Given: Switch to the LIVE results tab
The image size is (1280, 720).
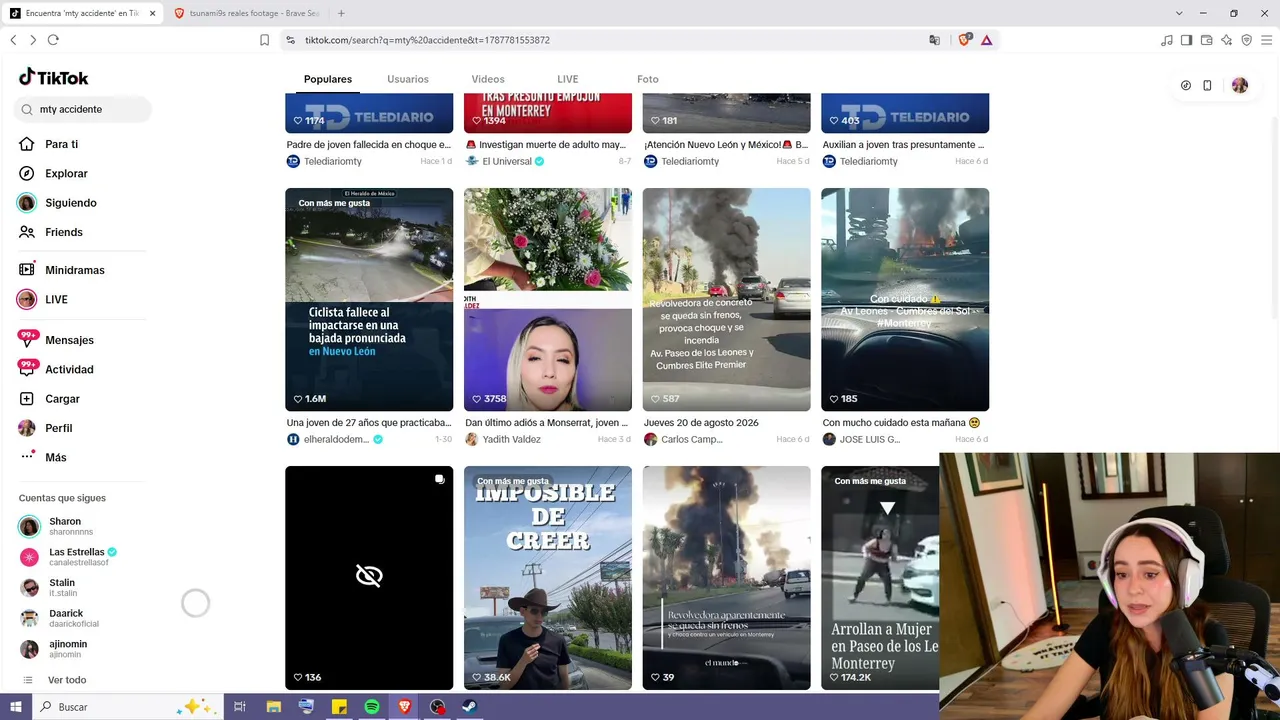Looking at the screenshot, I should click(x=568, y=79).
